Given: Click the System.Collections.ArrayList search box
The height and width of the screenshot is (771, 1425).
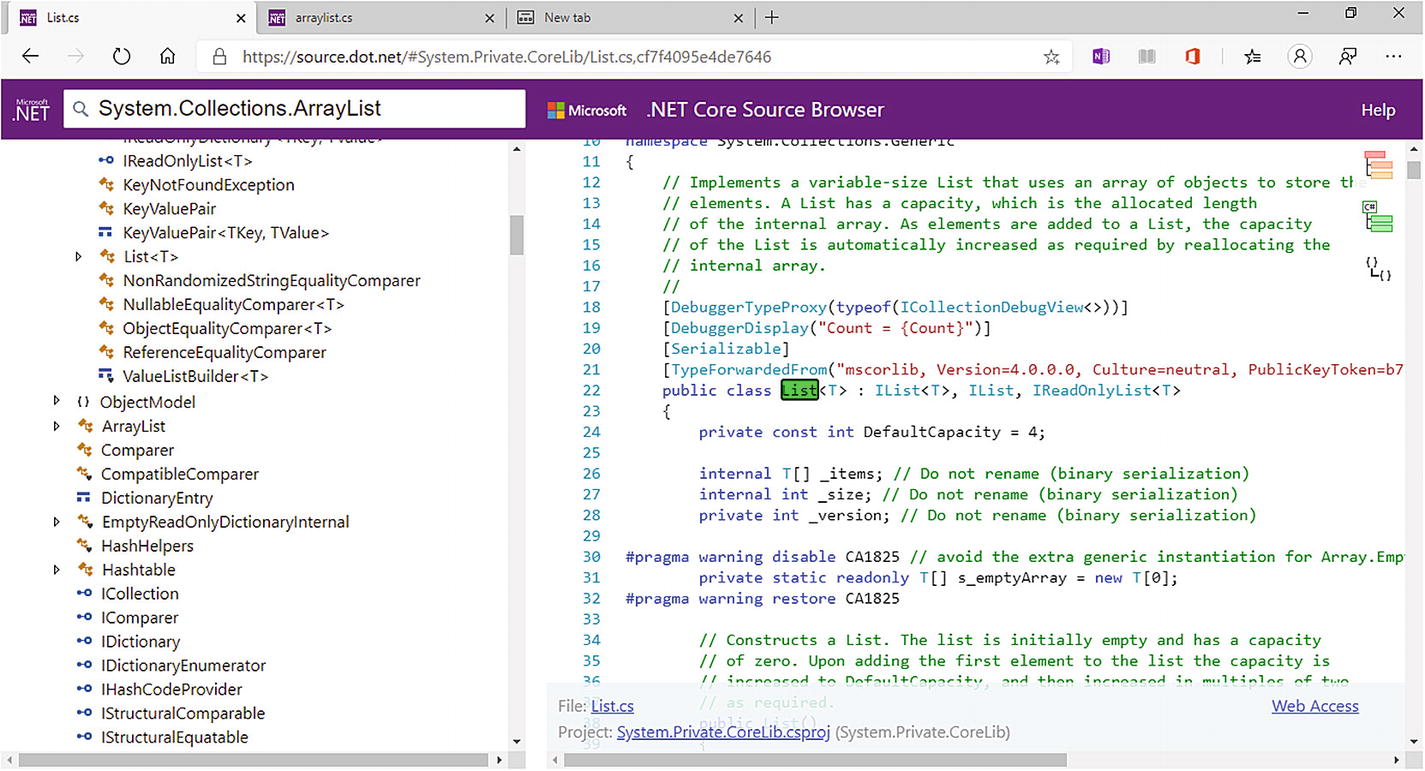Looking at the screenshot, I should coord(295,109).
